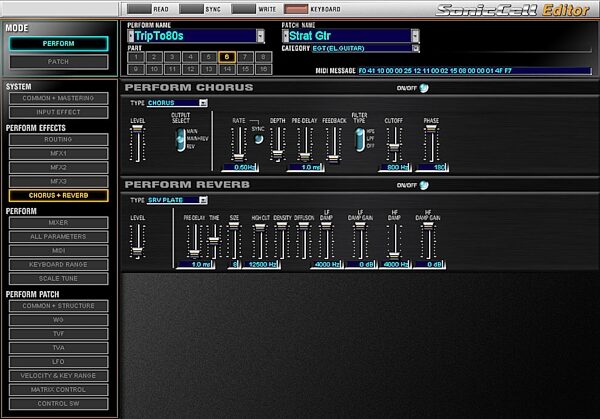Select part 16
This screenshot has height=419, width=600.
(263, 69)
